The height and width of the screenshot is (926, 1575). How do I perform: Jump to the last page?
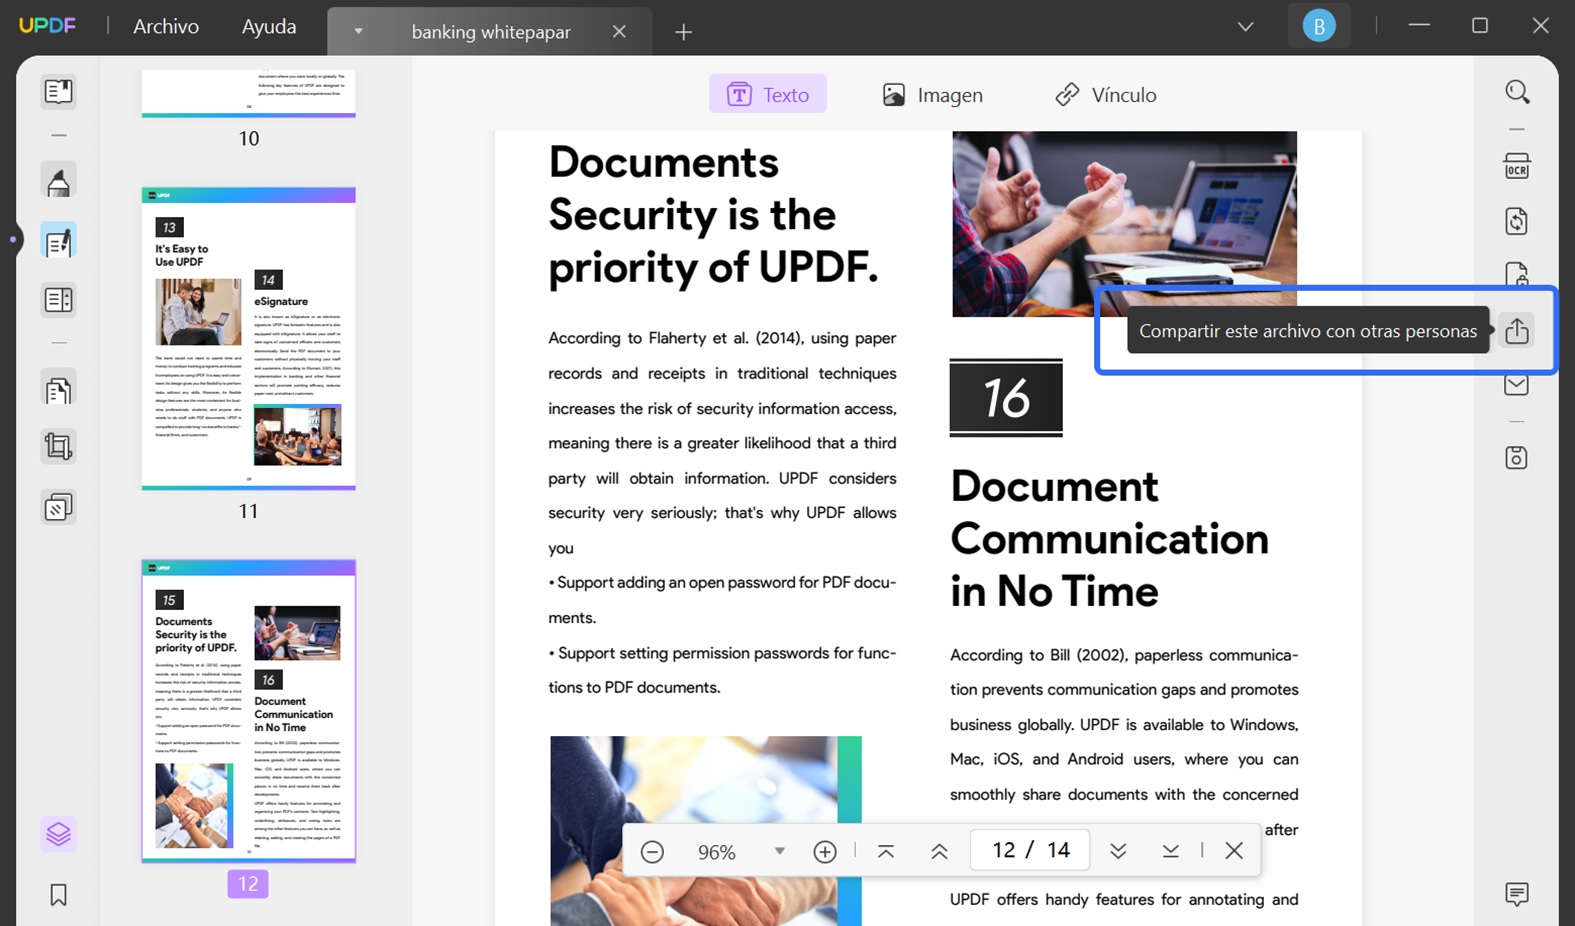pyautogui.click(x=1170, y=851)
